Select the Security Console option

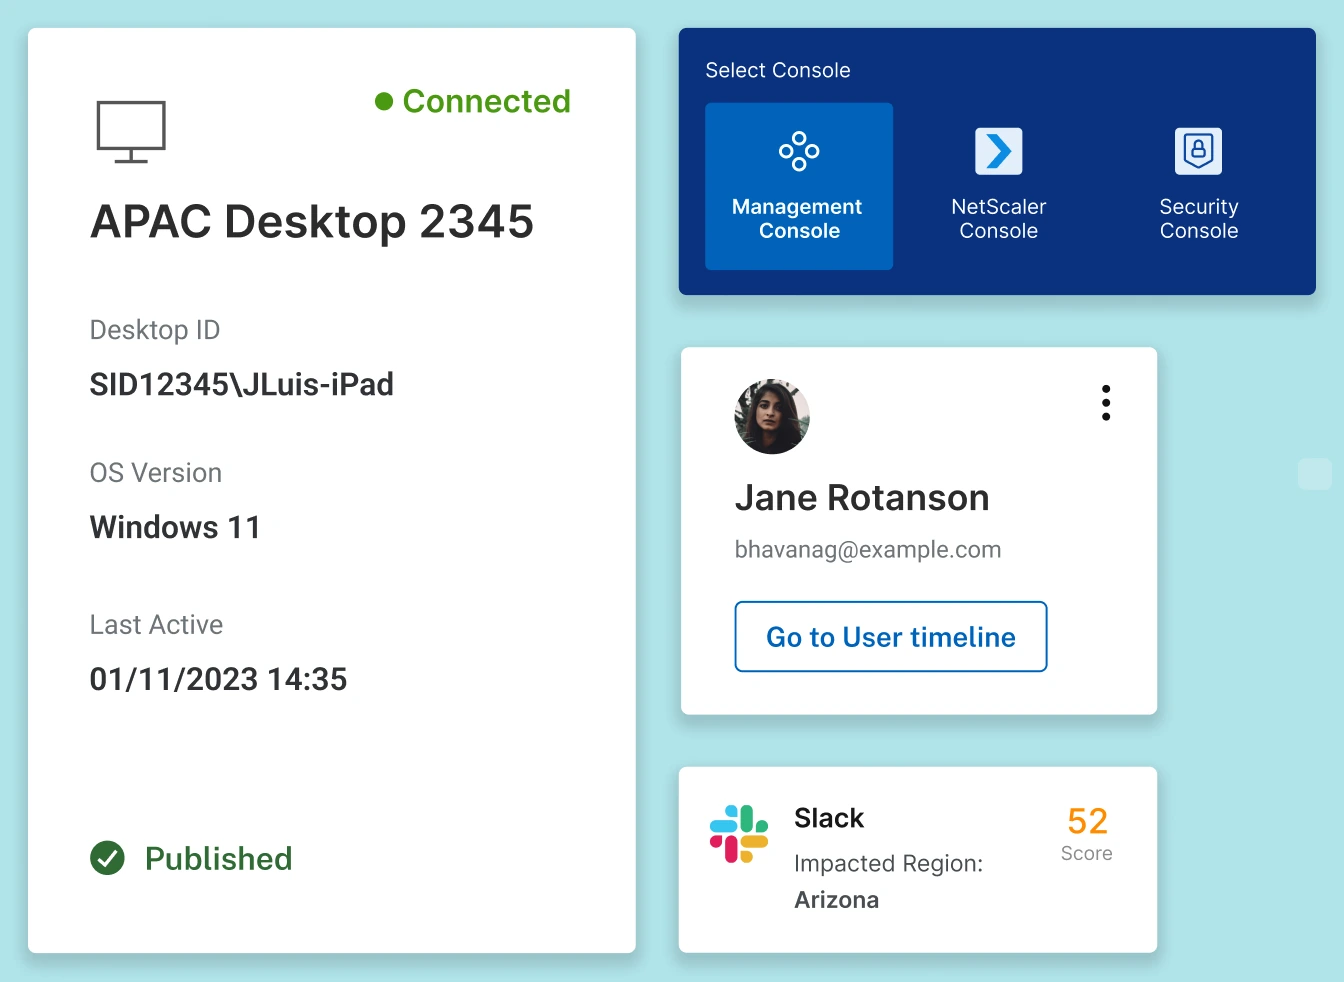point(1198,186)
